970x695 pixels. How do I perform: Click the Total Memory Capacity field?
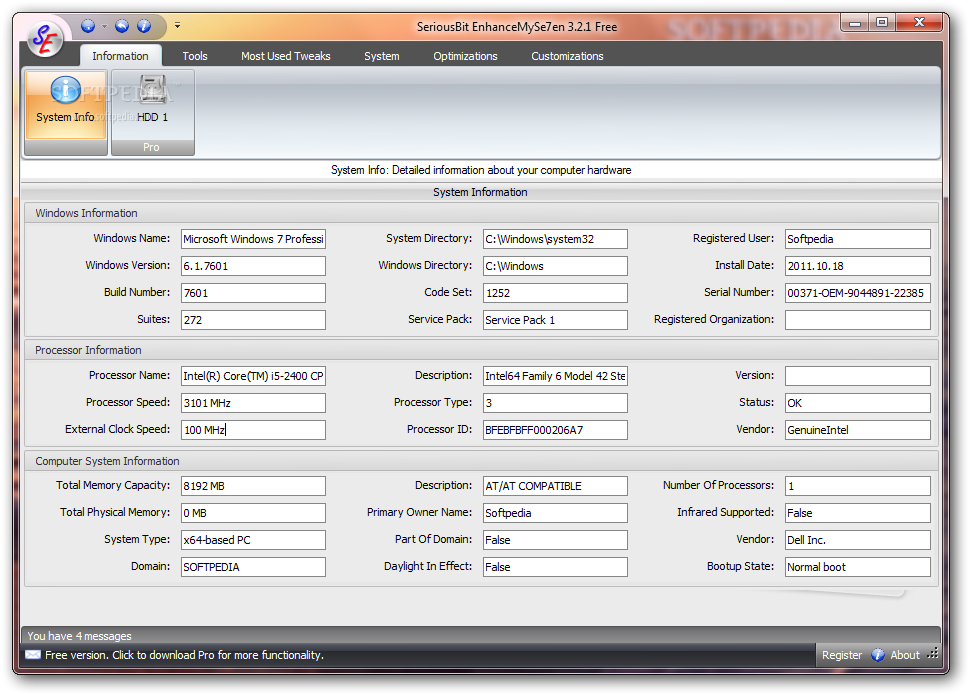tap(254, 486)
